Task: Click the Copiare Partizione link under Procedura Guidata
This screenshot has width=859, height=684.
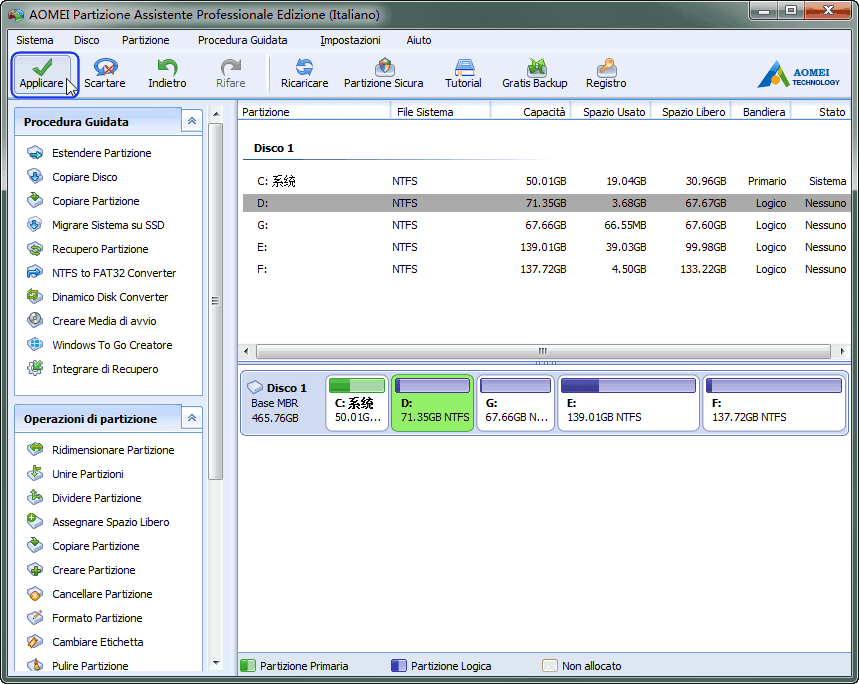Action: click(x=96, y=201)
